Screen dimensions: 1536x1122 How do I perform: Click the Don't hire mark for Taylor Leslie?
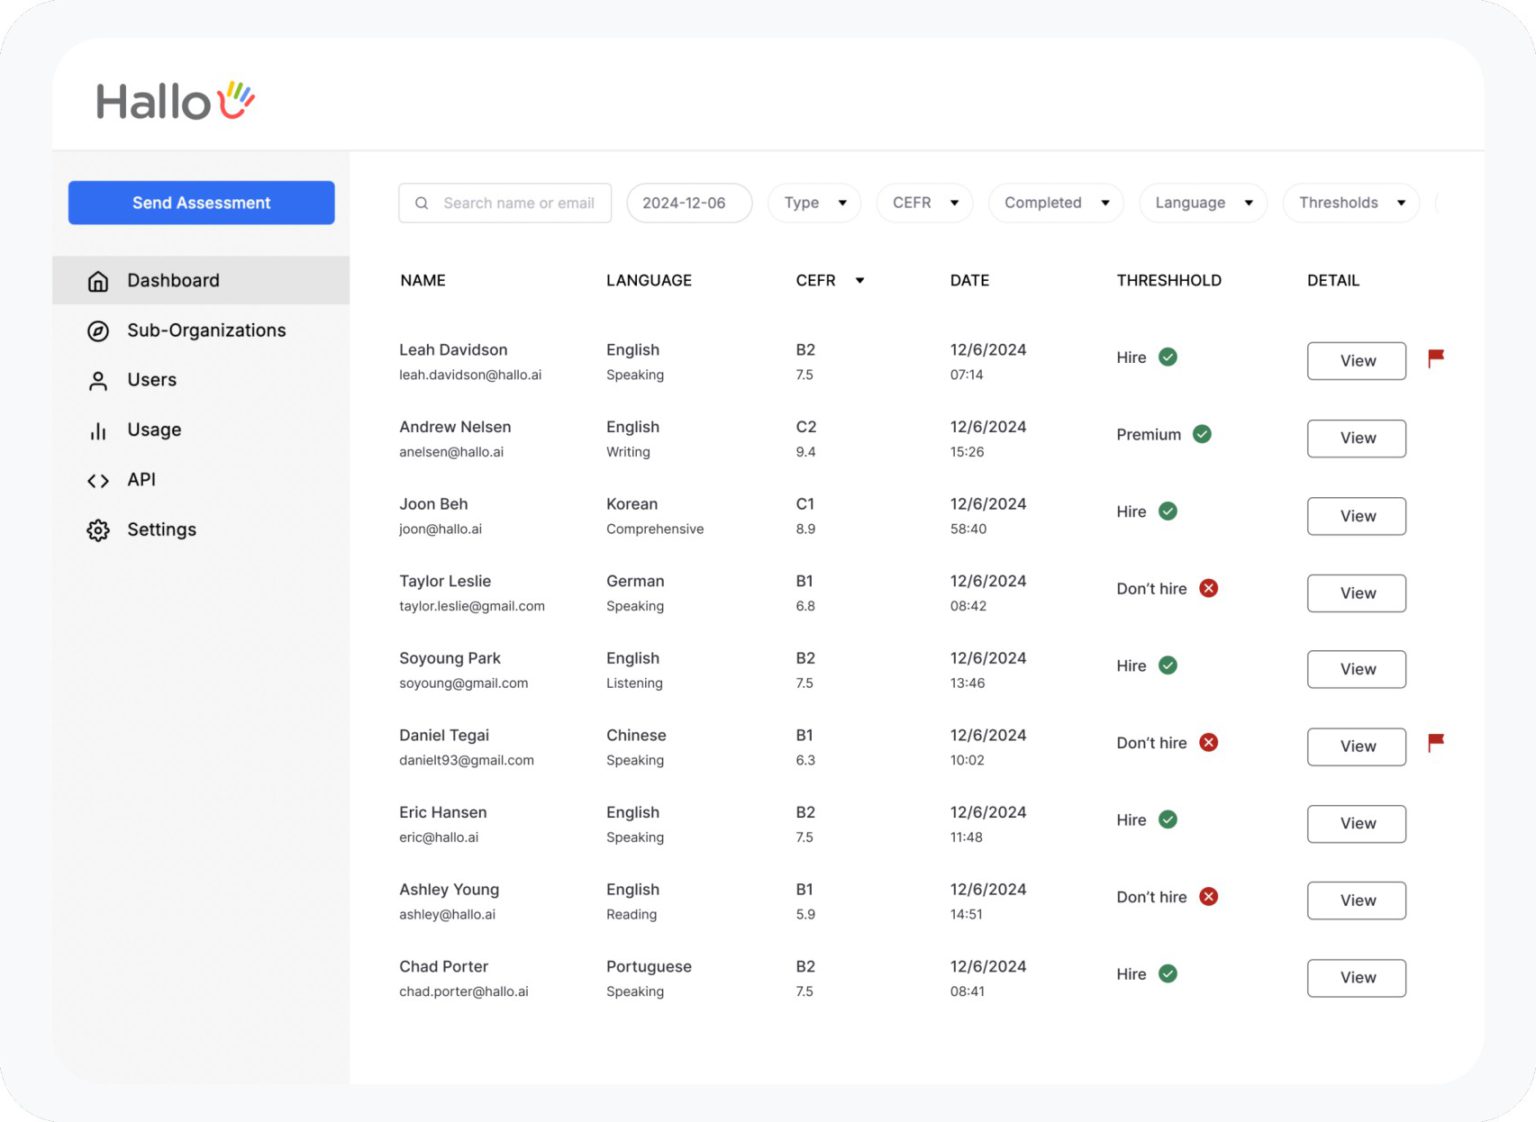[1208, 589]
